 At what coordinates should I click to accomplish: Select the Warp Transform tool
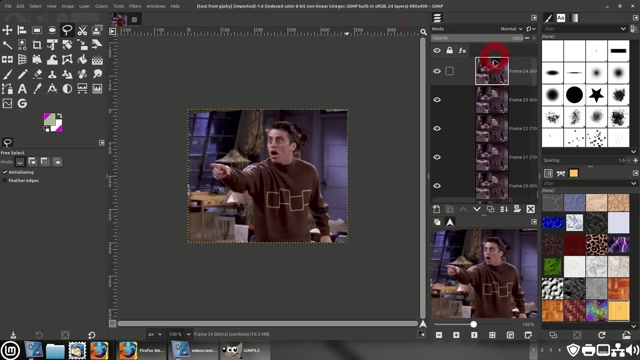coord(52,60)
